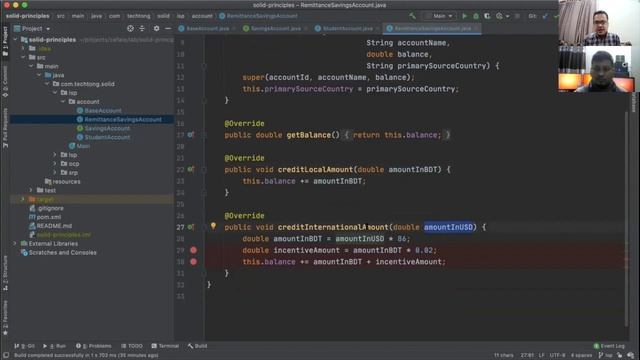Click override gutter icon next to getBalance
The width and height of the screenshot is (640, 360).
[191, 135]
